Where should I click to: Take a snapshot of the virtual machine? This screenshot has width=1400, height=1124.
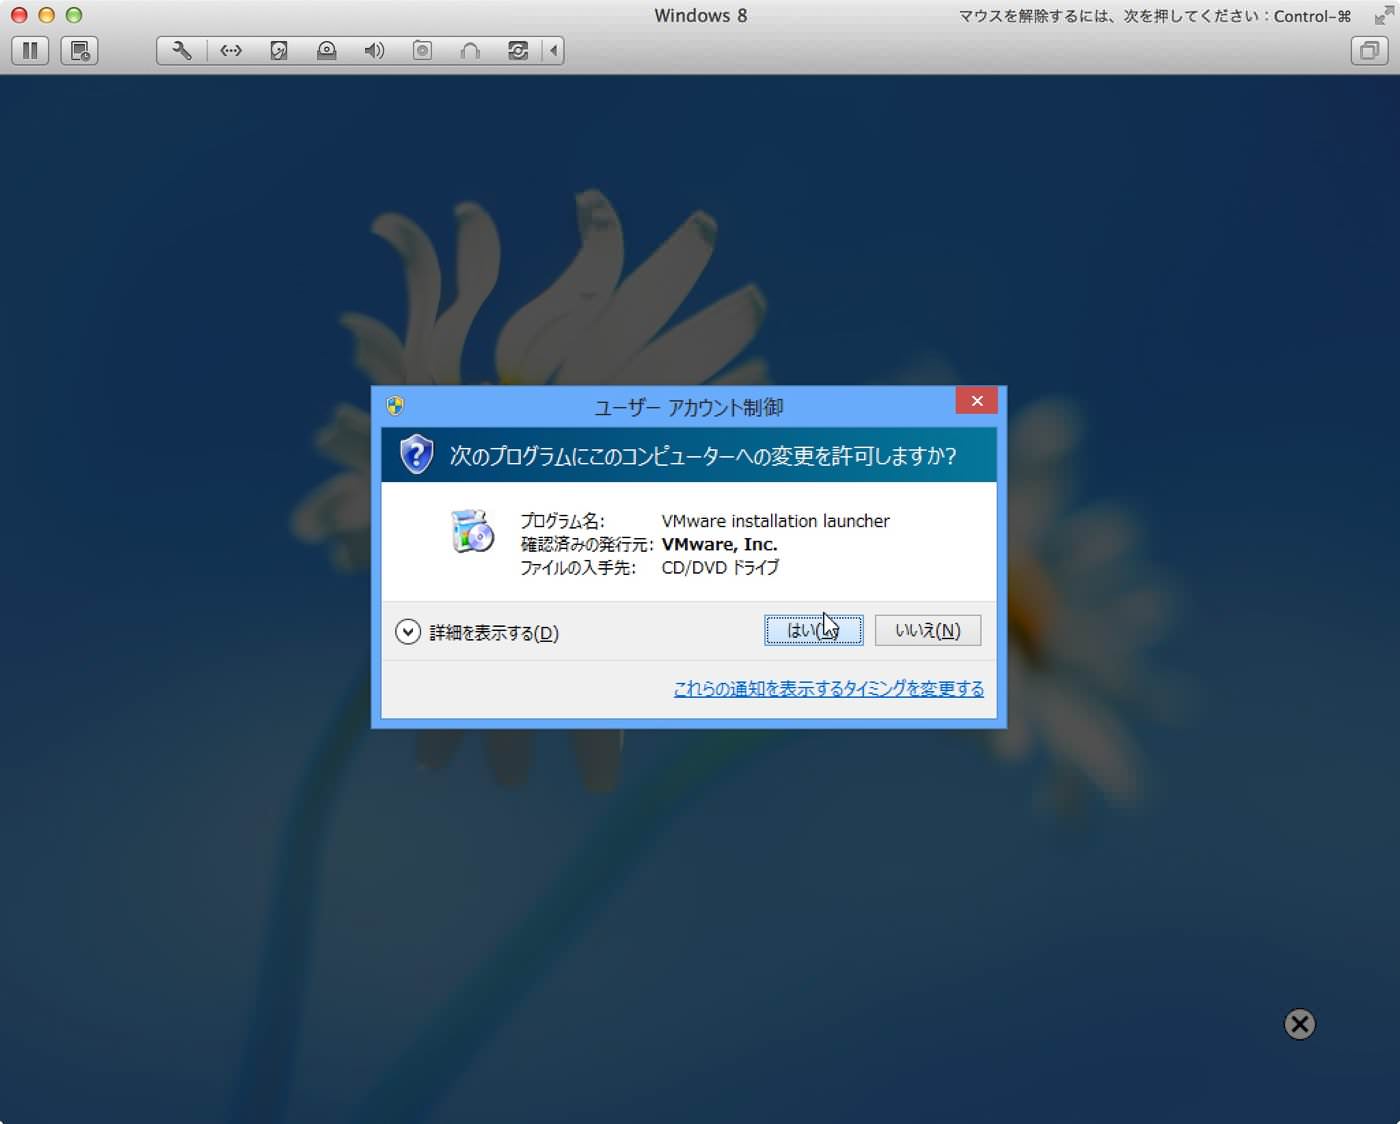click(x=79, y=50)
